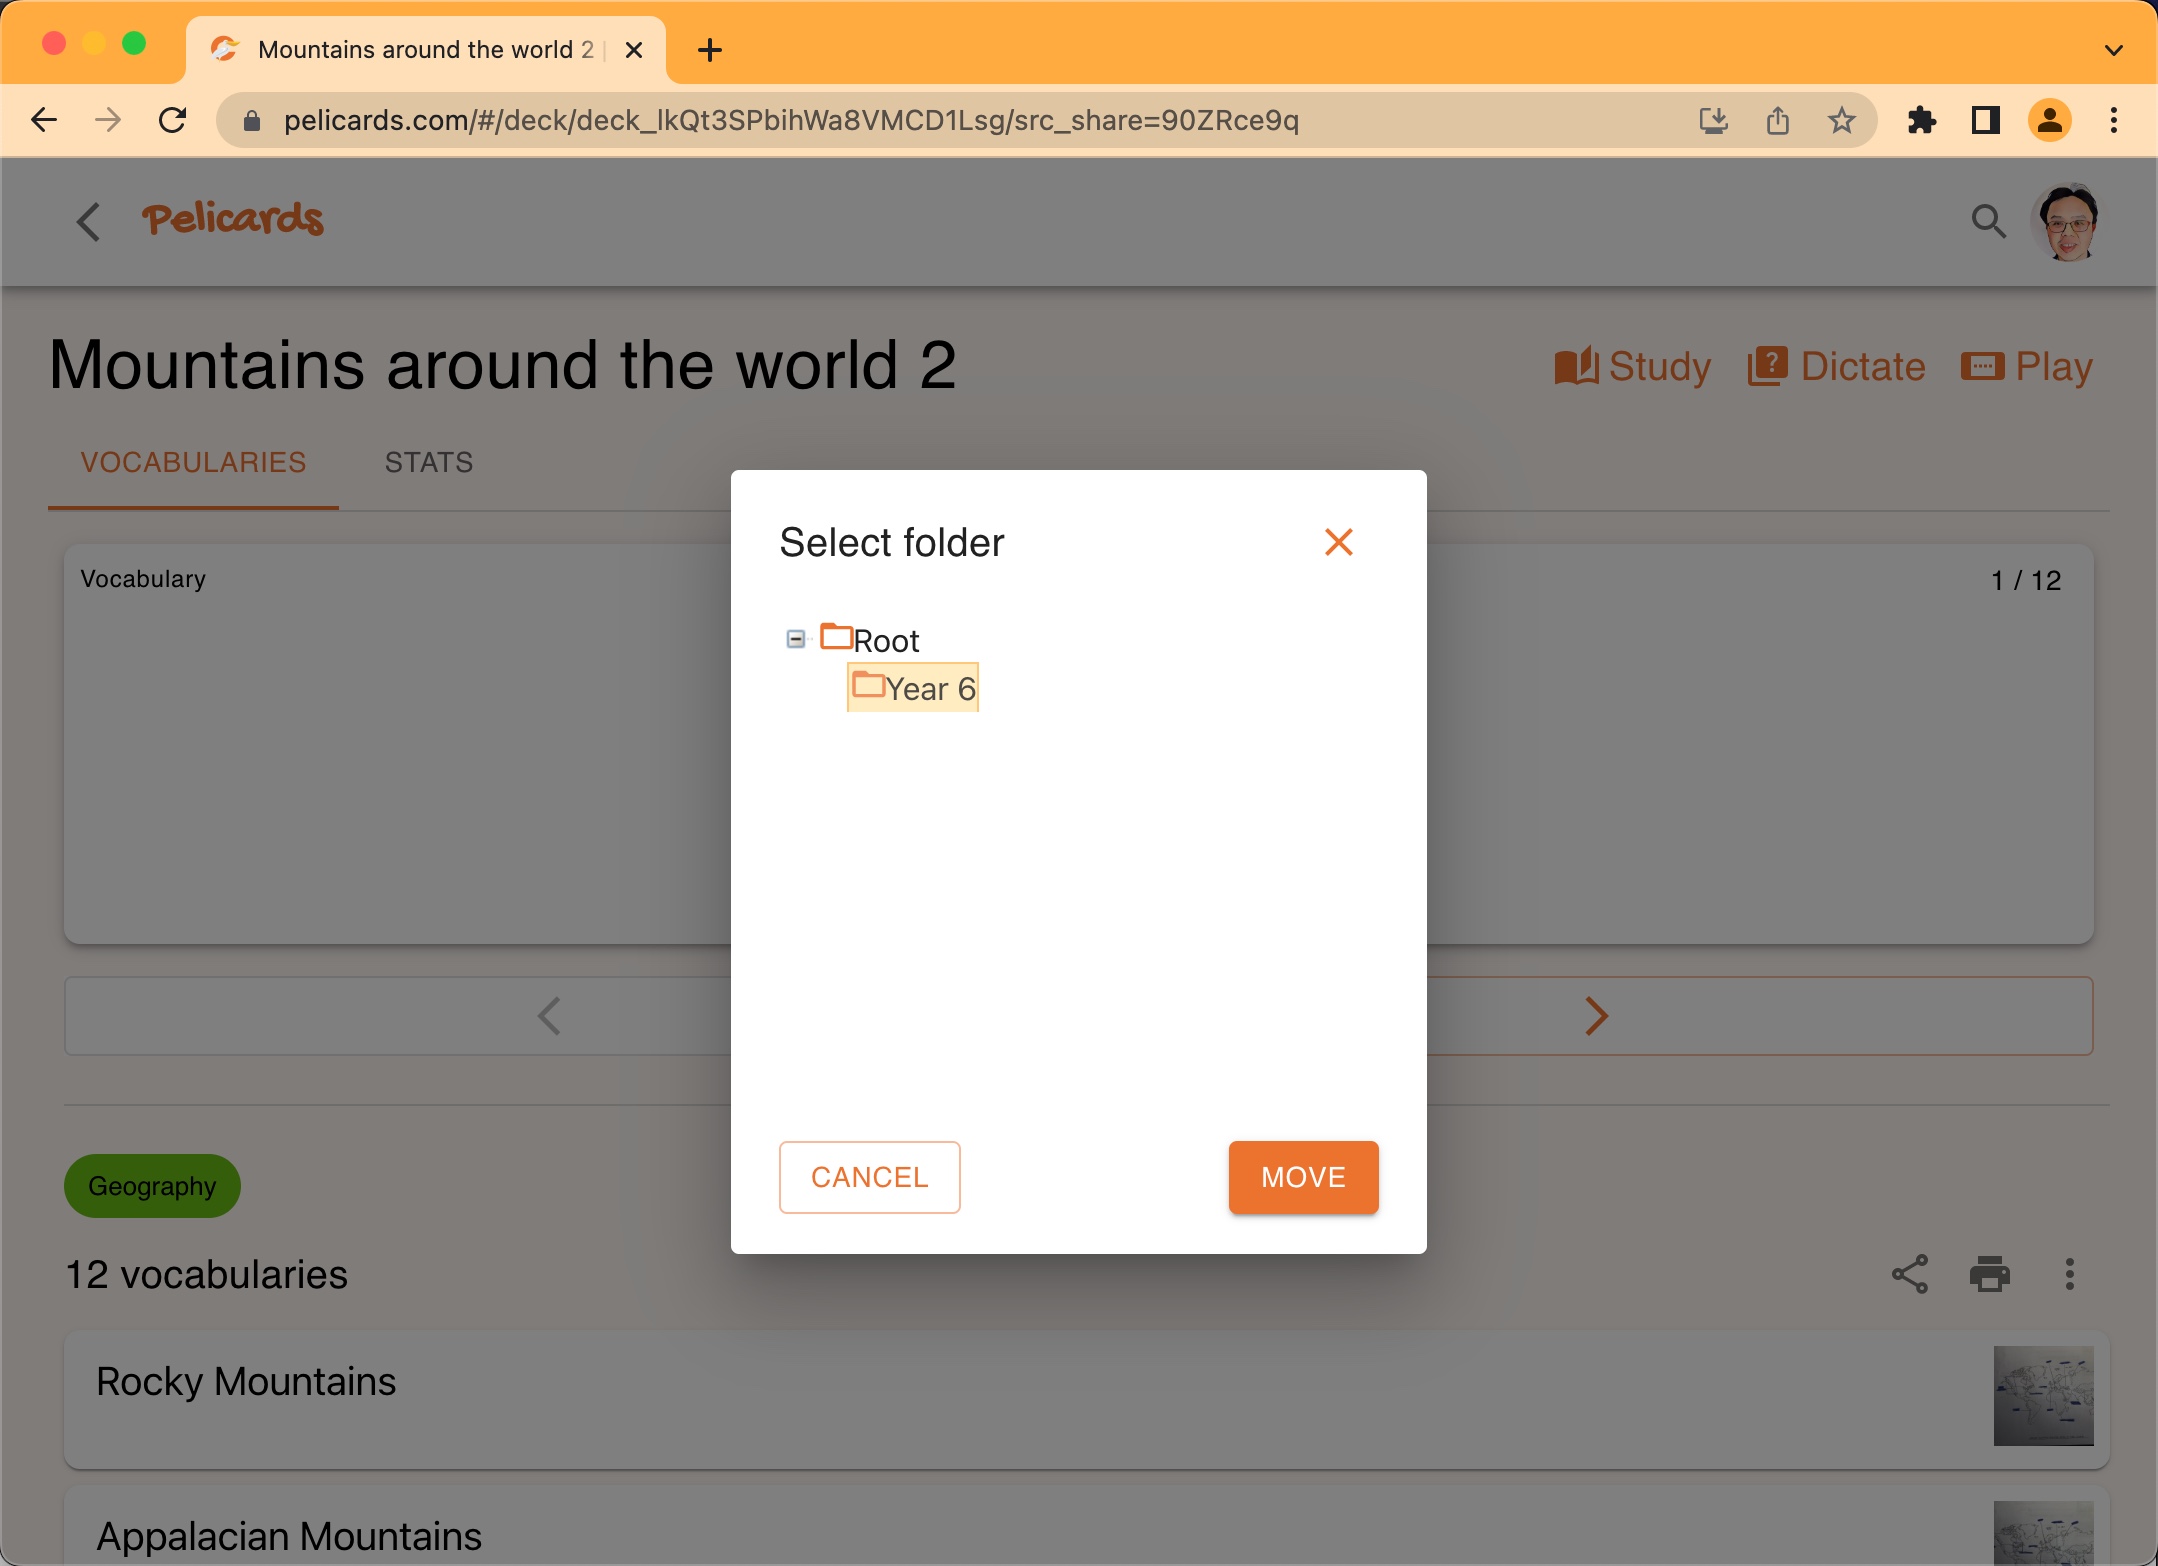This screenshot has height=1566, width=2158.
Task: Click the 1 / 12 card counter
Action: pos(2026,580)
